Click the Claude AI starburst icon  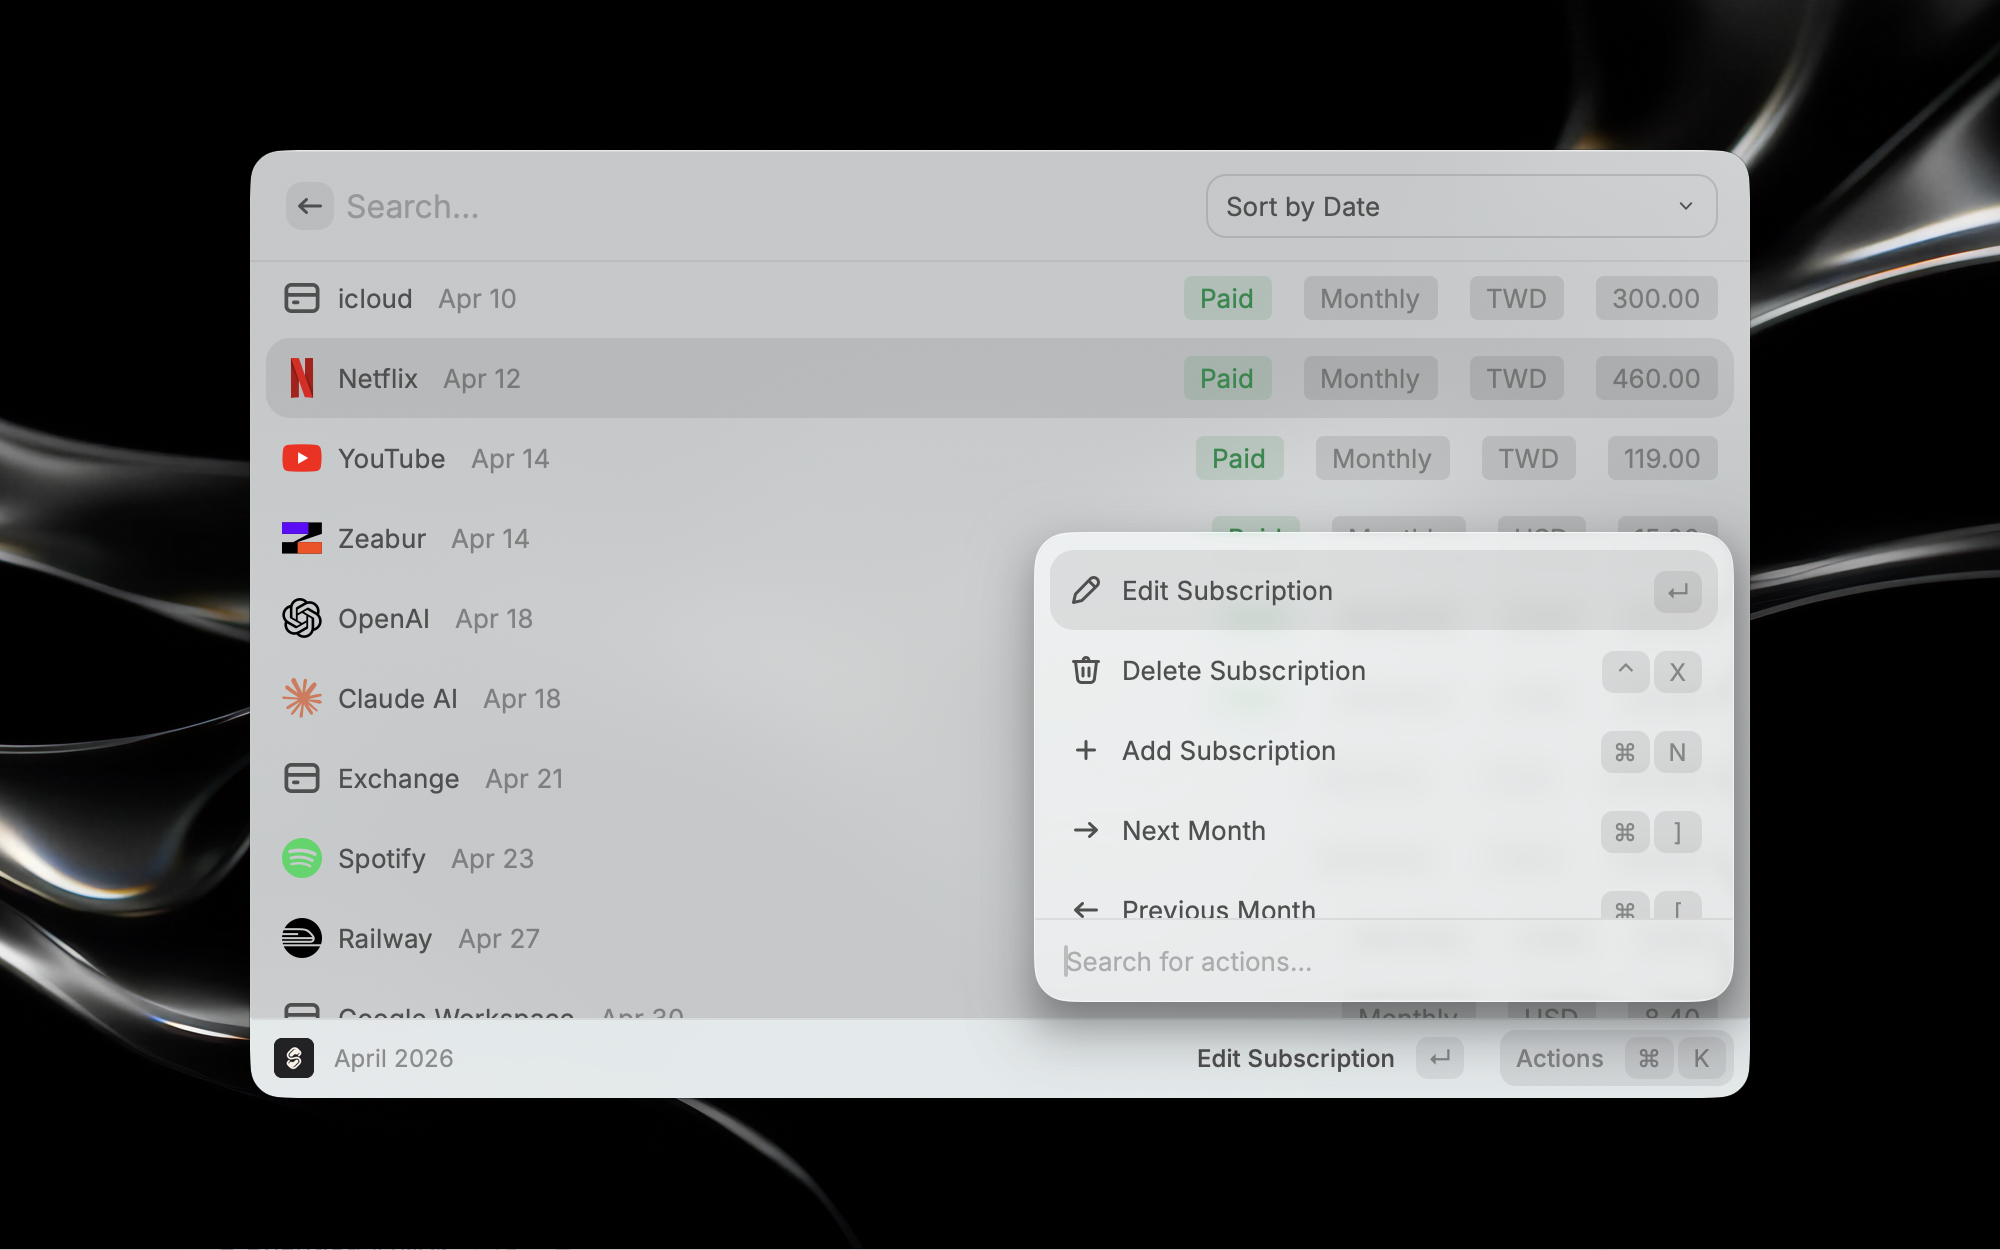(301, 698)
